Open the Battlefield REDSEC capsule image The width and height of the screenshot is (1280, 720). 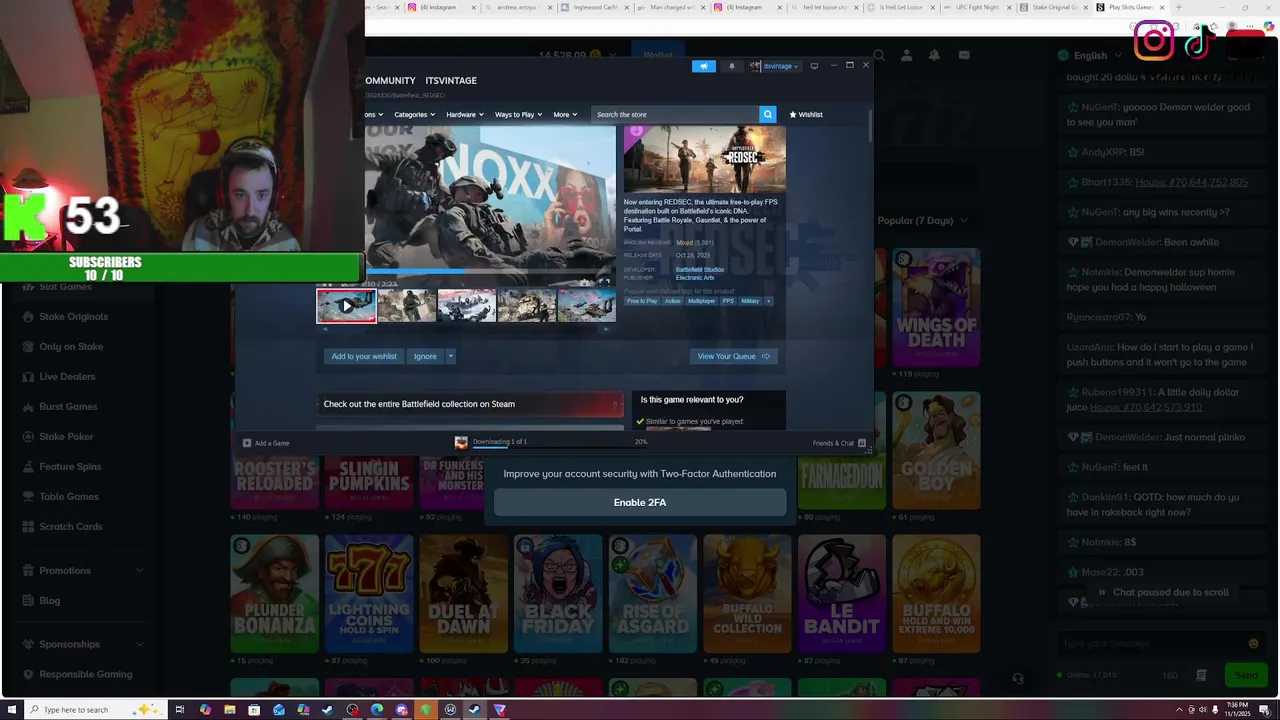pyautogui.click(x=705, y=159)
